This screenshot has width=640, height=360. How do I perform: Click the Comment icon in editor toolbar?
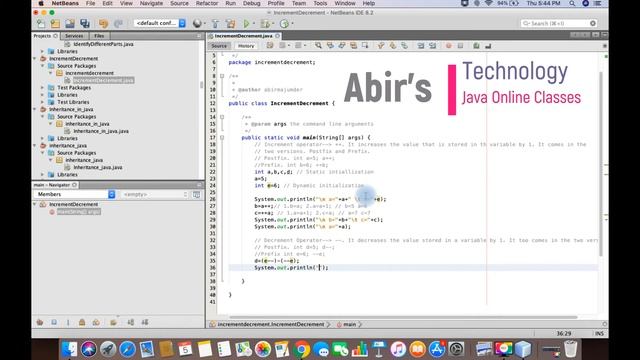476,46
